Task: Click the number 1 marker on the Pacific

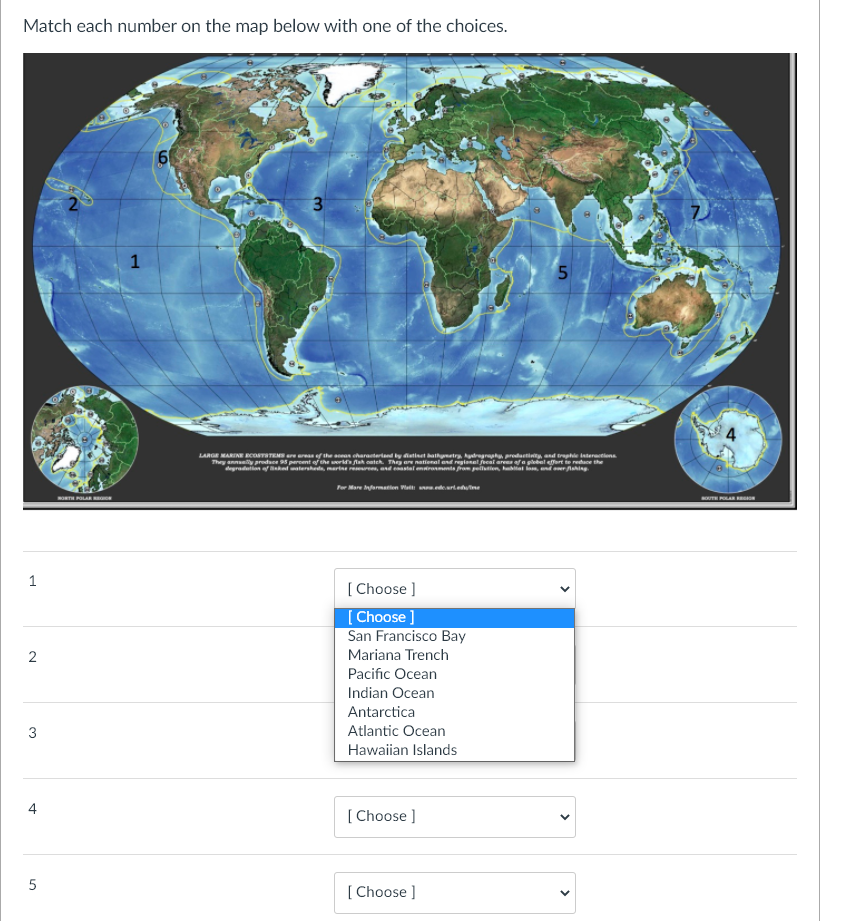Action: [135, 262]
